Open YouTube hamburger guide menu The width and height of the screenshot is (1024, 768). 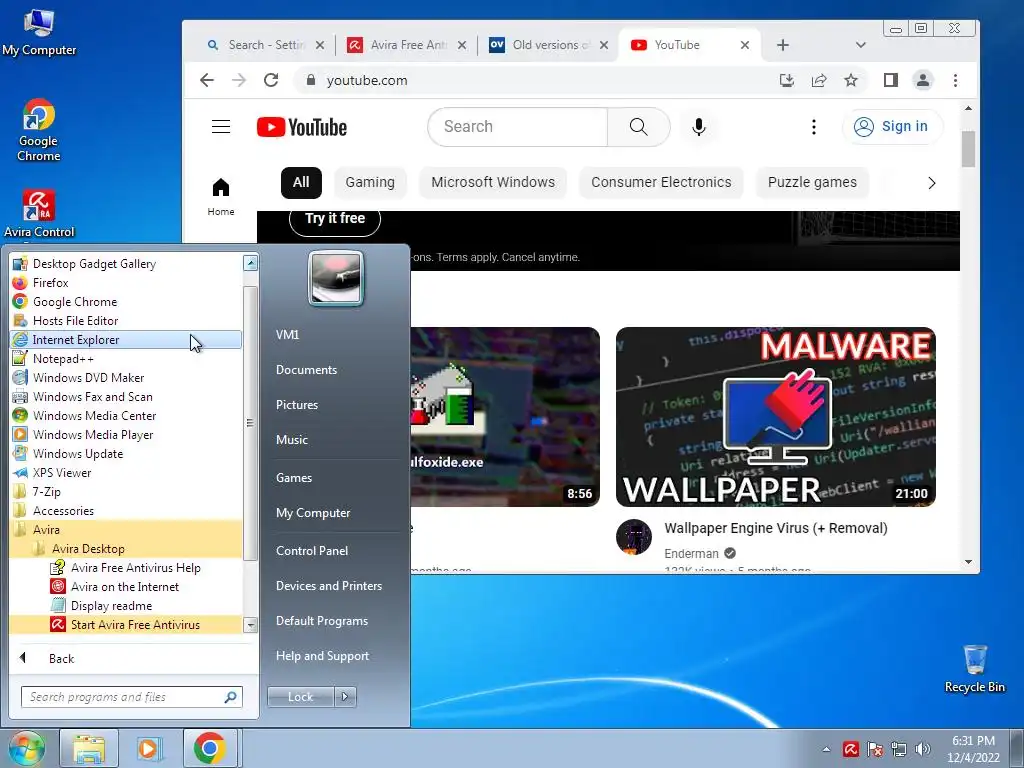(221, 127)
